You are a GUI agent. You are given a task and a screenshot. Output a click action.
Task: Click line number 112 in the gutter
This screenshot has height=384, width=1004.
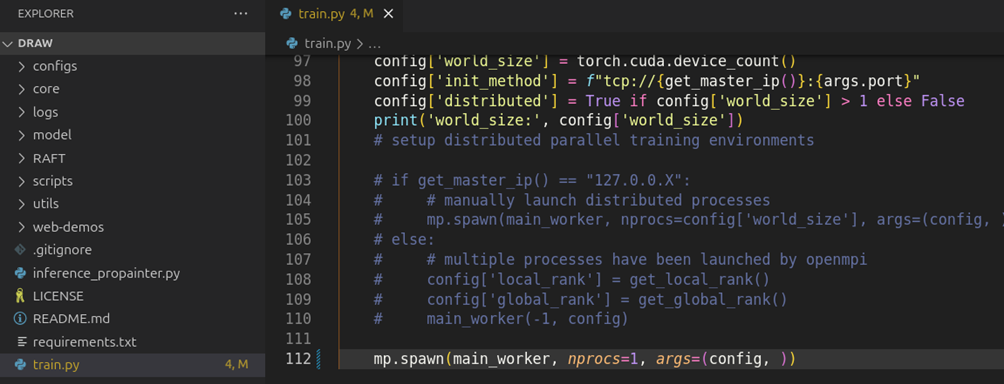click(x=298, y=358)
